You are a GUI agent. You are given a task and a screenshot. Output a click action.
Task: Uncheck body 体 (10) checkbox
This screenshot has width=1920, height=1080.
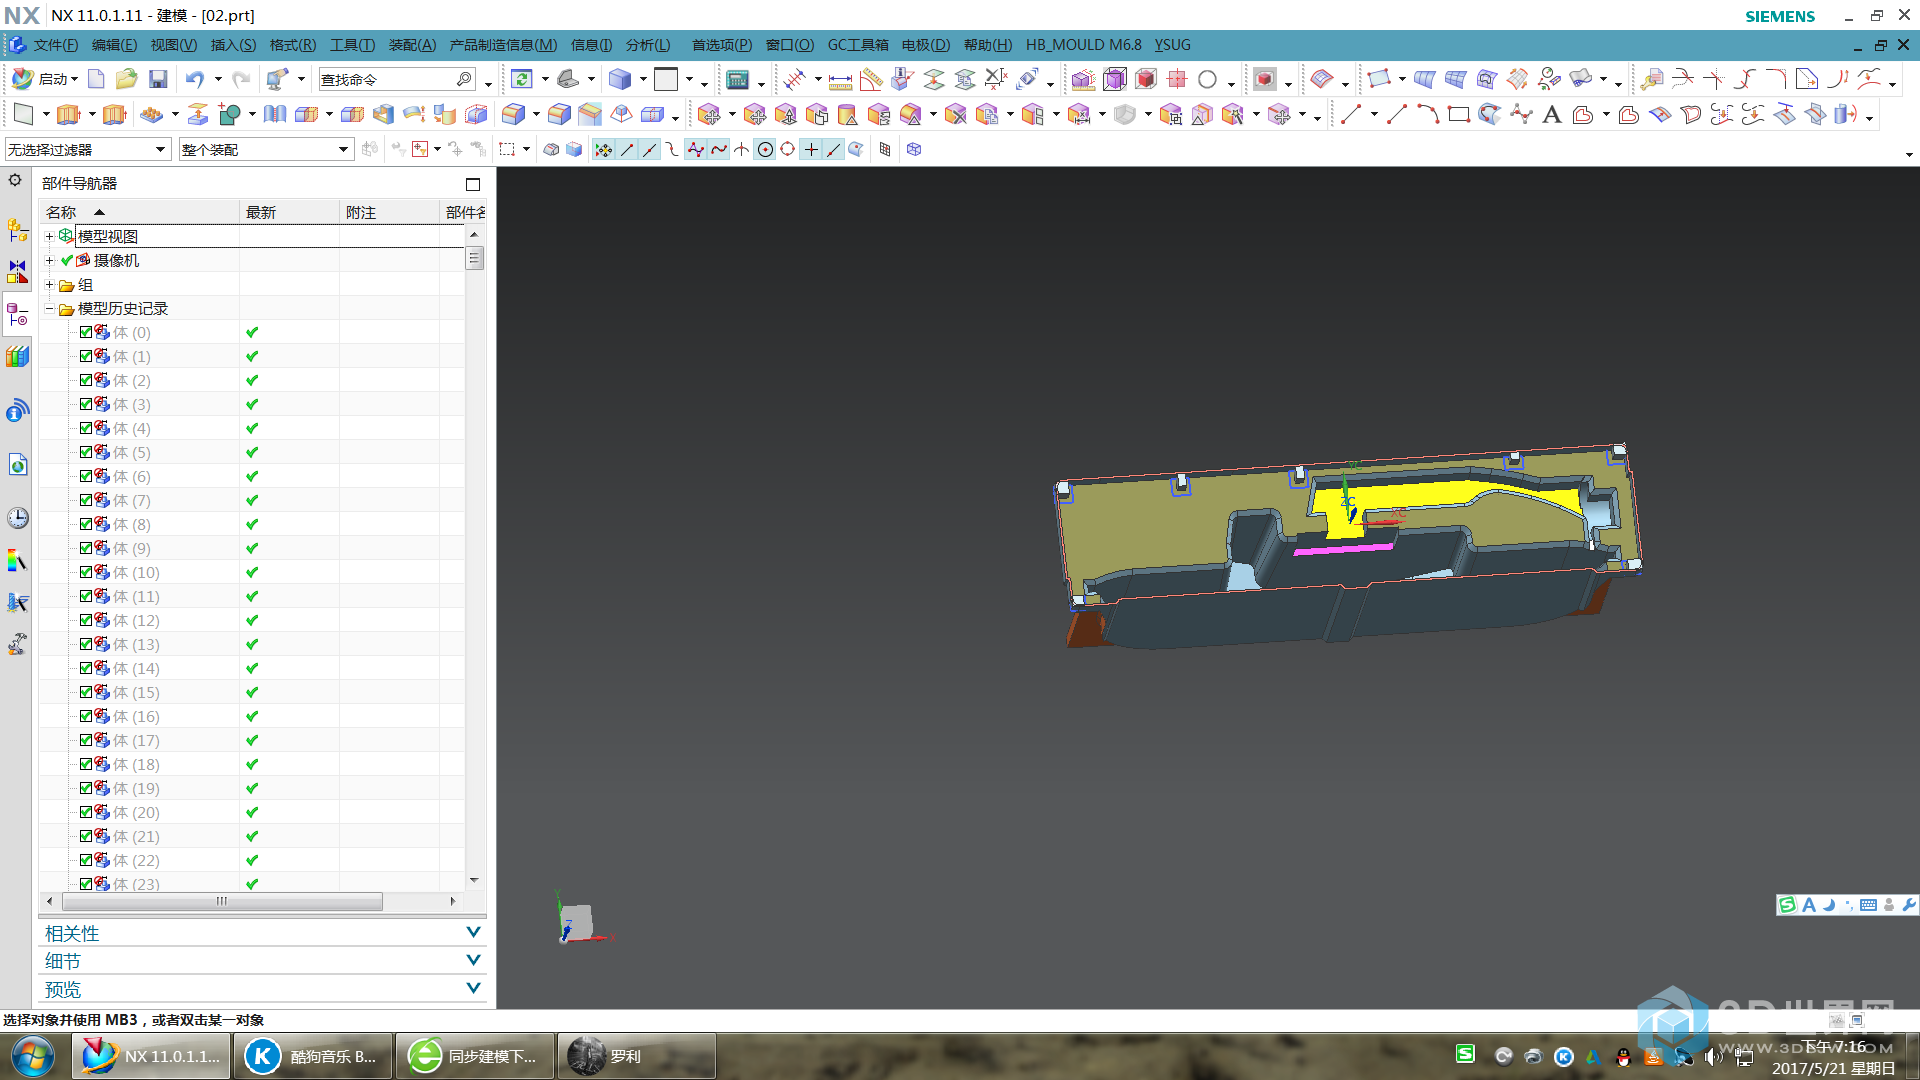point(86,572)
